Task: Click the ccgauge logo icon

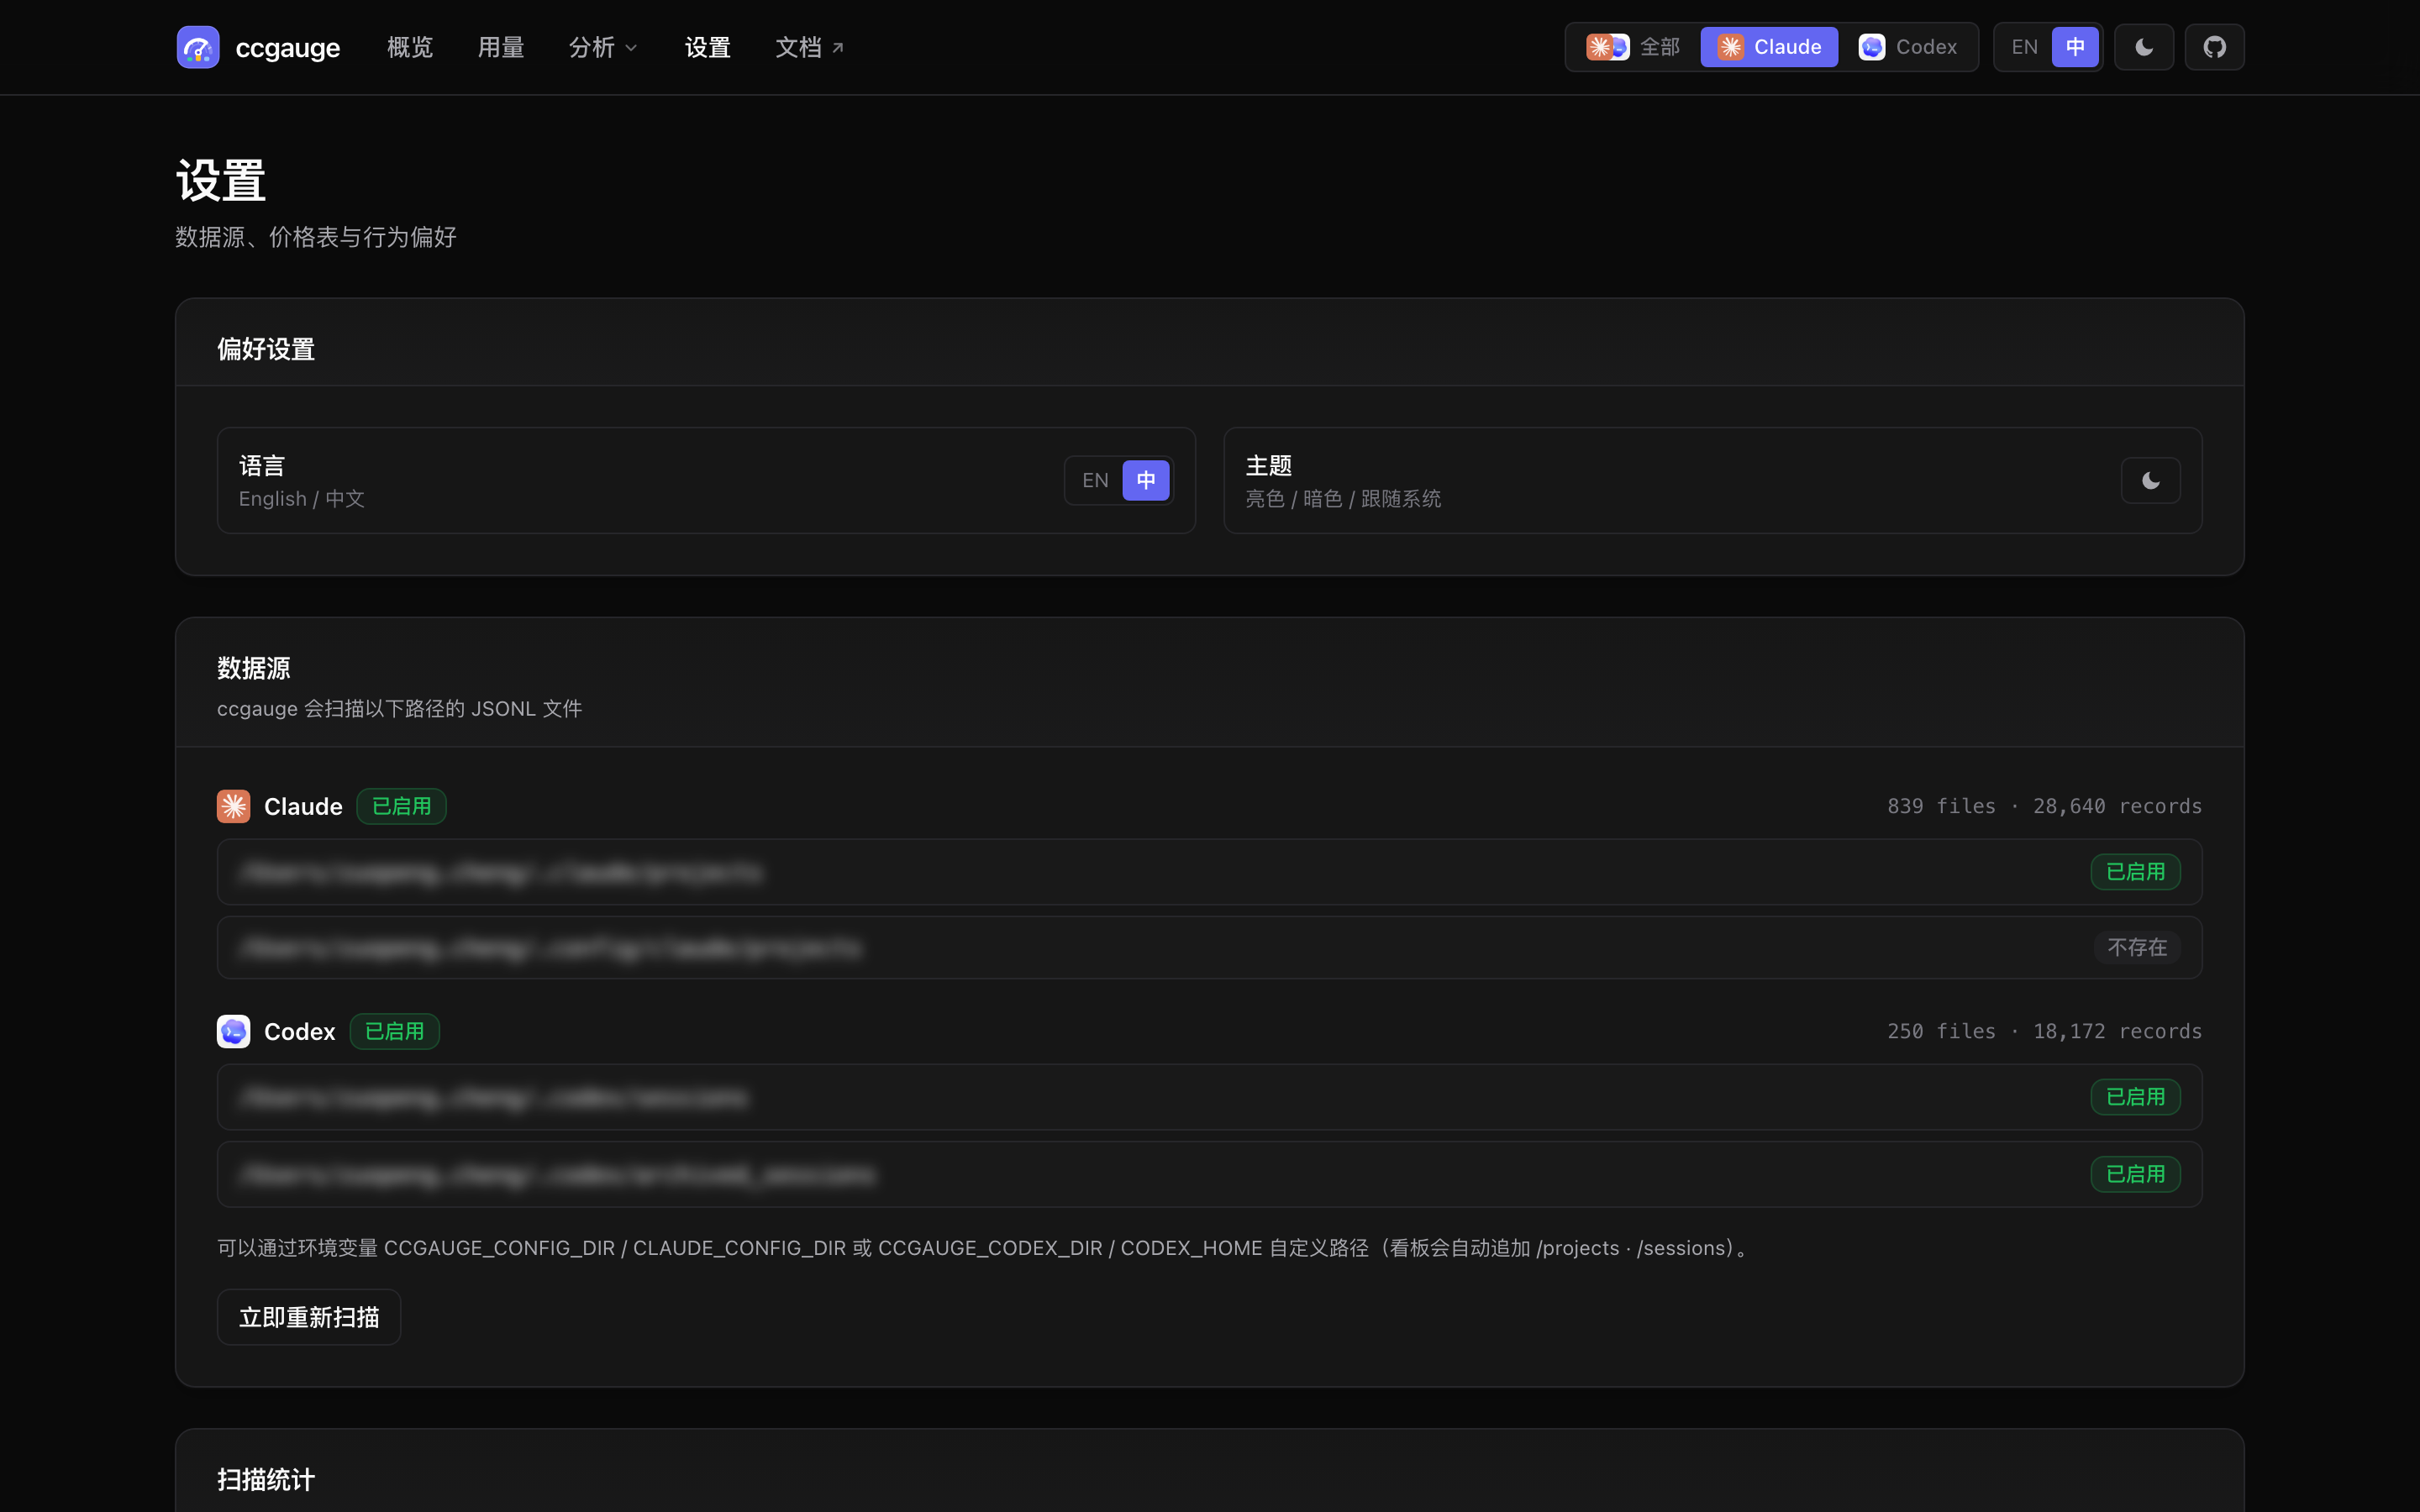Action: pos(198,47)
